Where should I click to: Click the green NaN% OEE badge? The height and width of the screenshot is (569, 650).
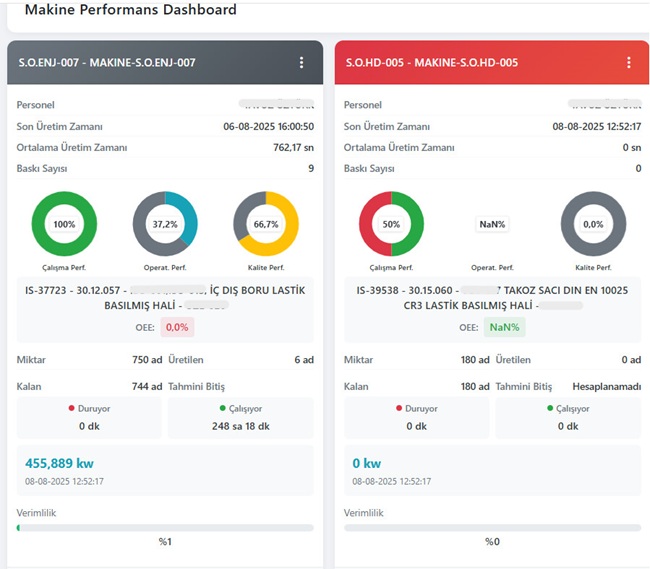click(504, 327)
